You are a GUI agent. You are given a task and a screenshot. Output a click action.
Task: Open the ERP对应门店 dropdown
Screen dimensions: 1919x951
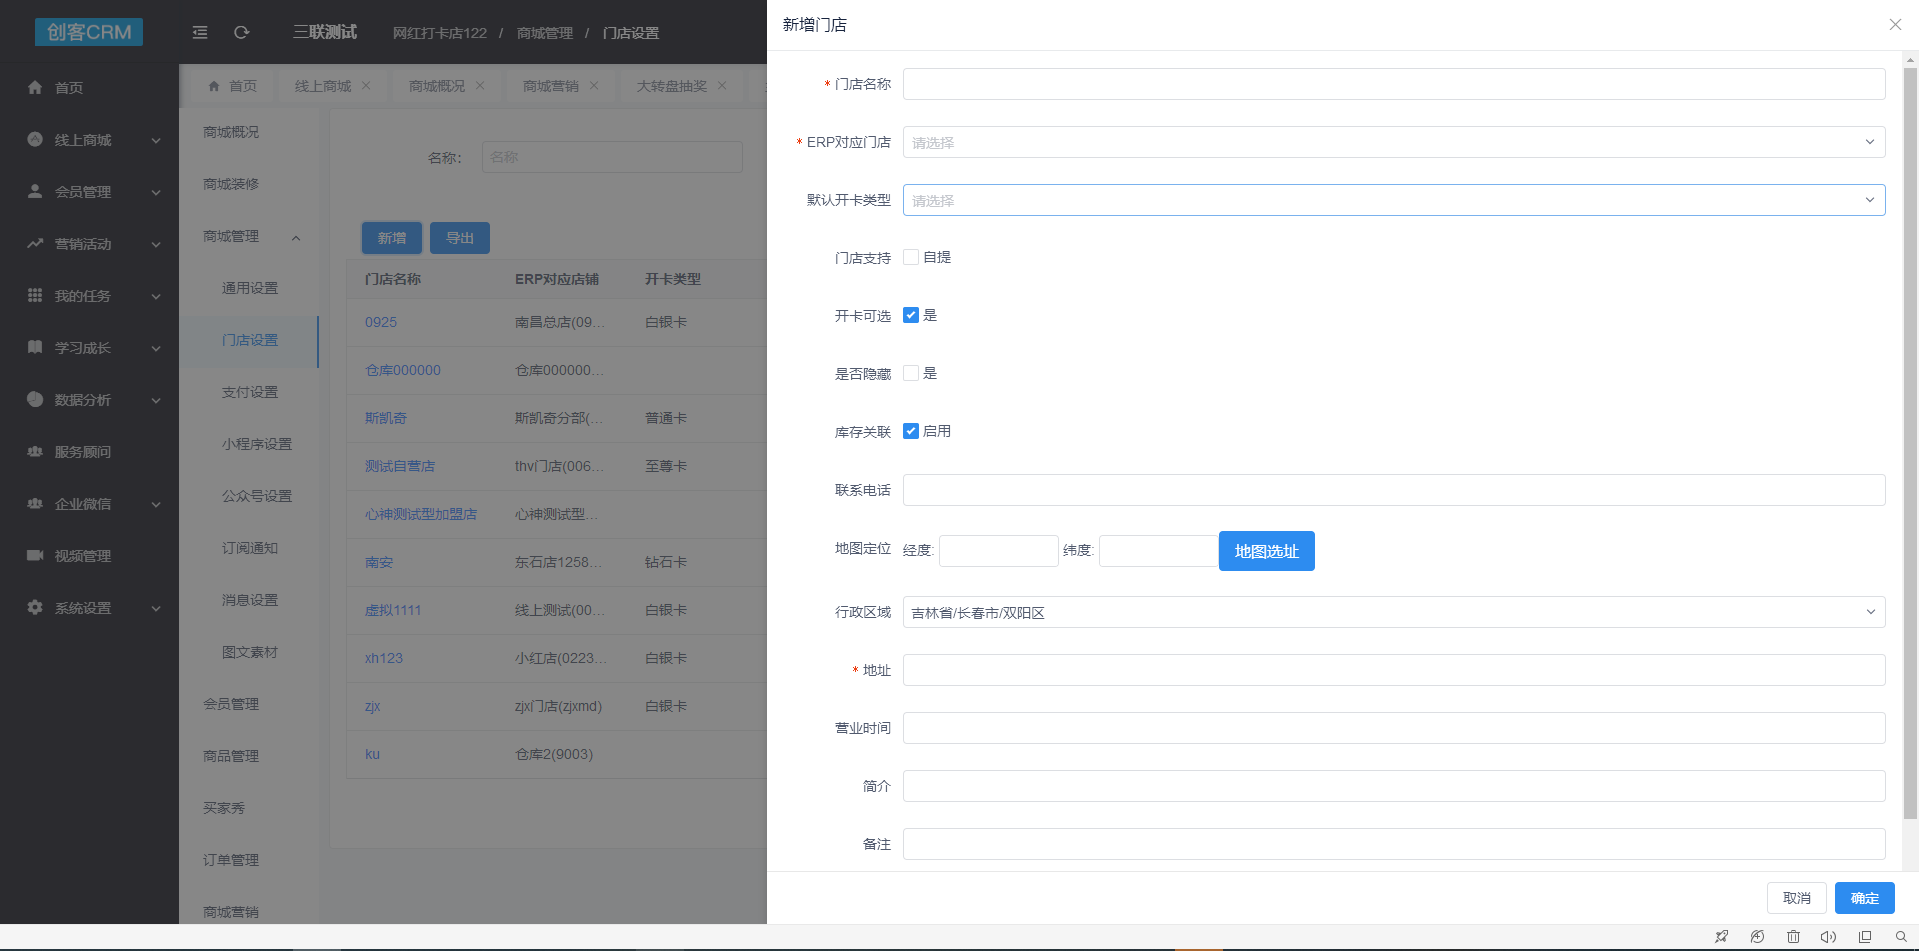click(x=1394, y=142)
